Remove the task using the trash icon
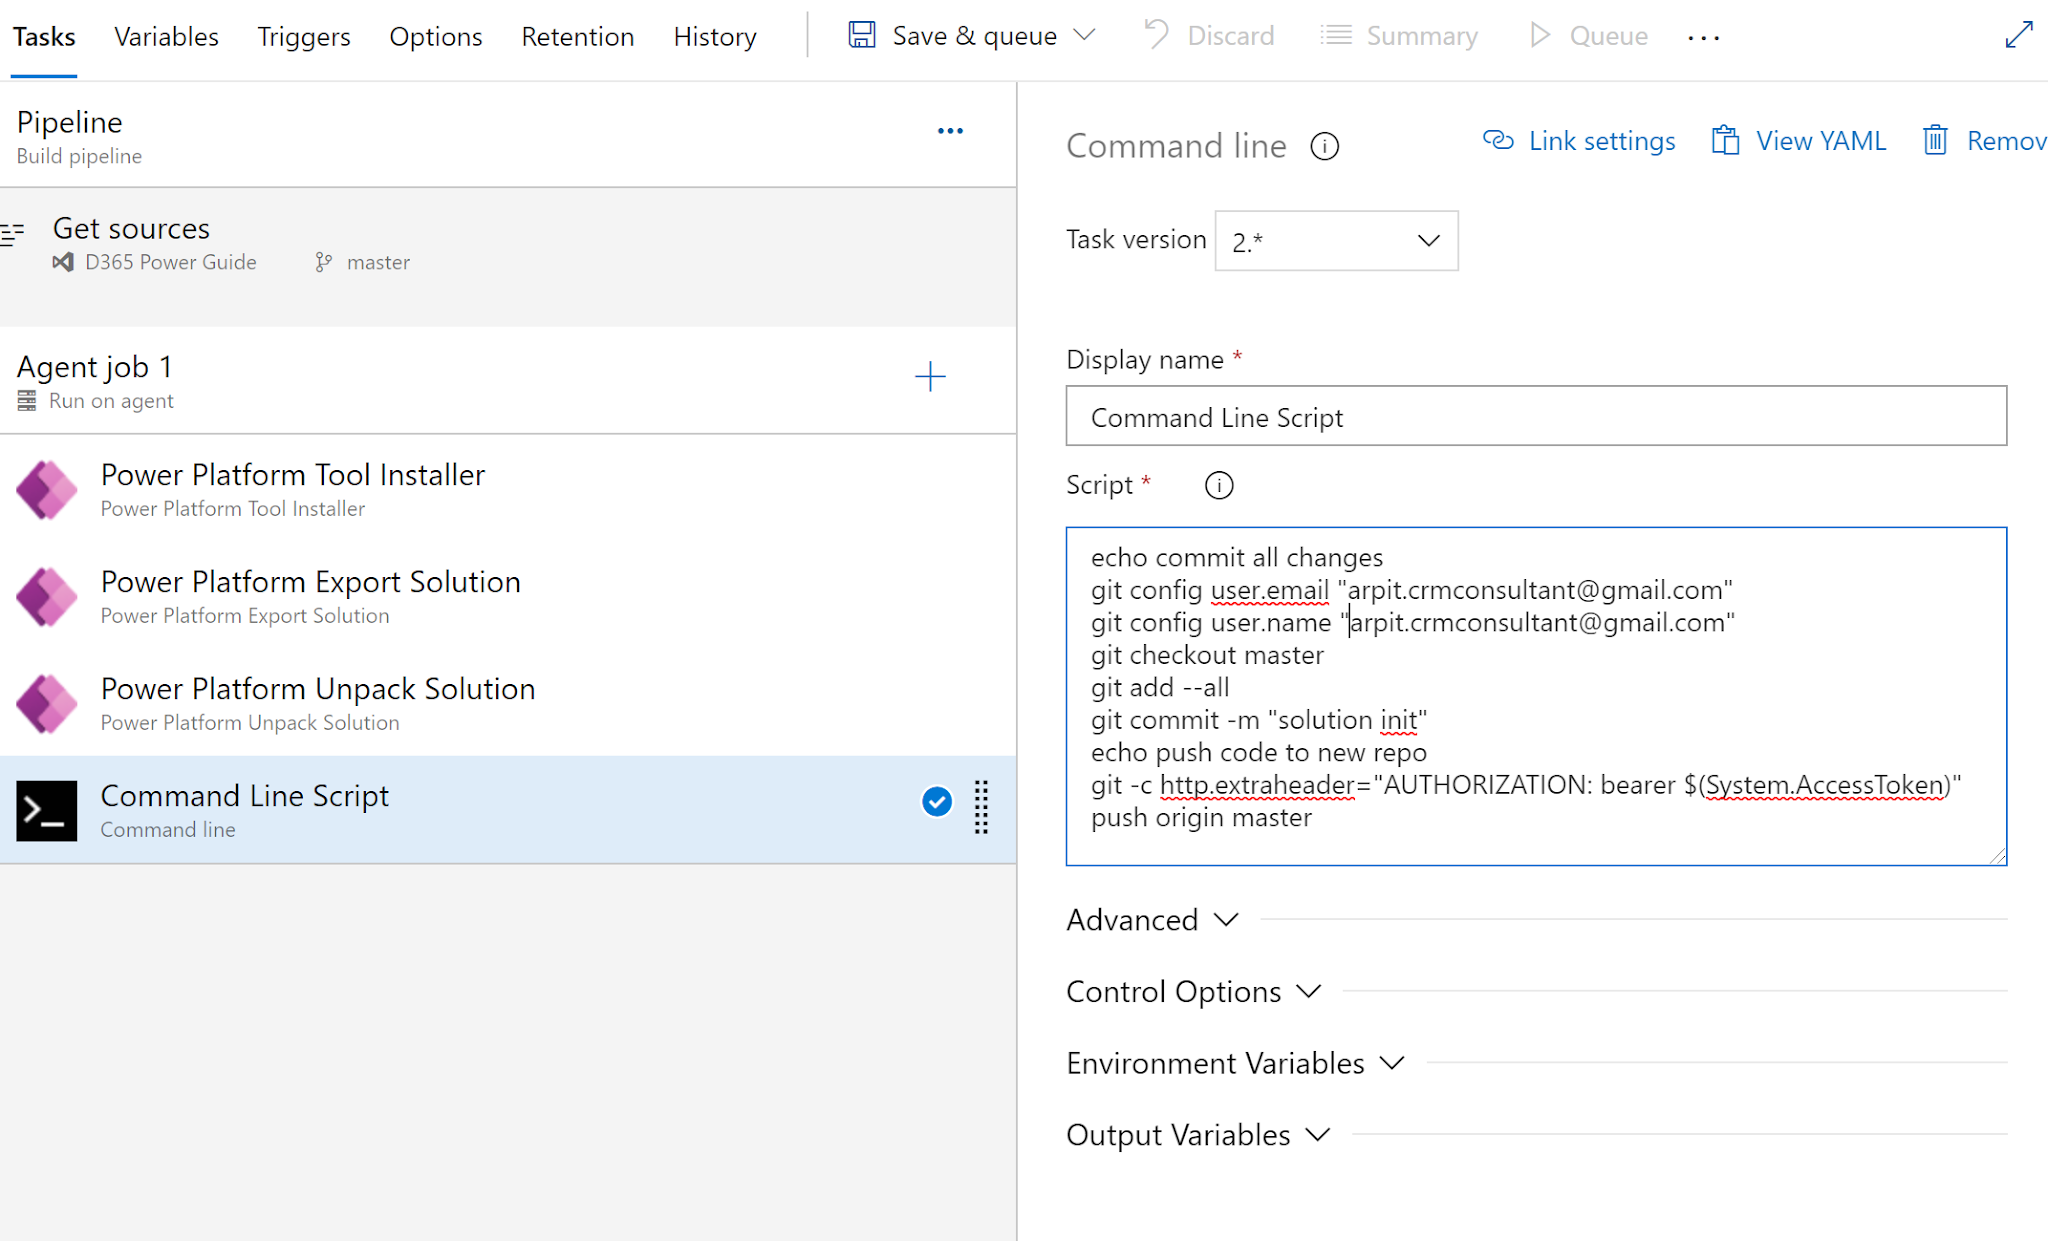 tap(1937, 140)
